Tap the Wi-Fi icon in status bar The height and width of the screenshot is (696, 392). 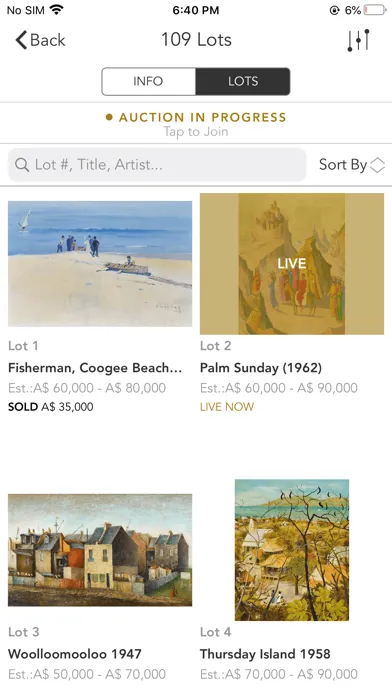[x=56, y=10]
